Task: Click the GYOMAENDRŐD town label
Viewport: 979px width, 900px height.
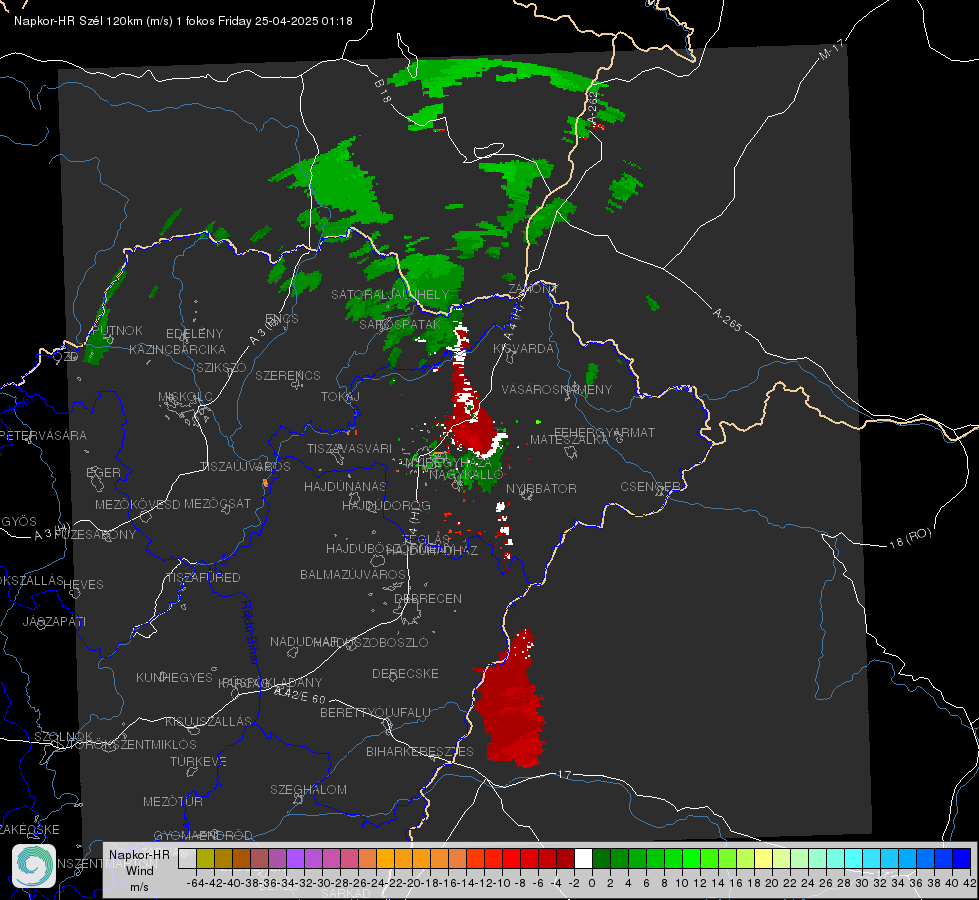Action: click(x=203, y=835)
